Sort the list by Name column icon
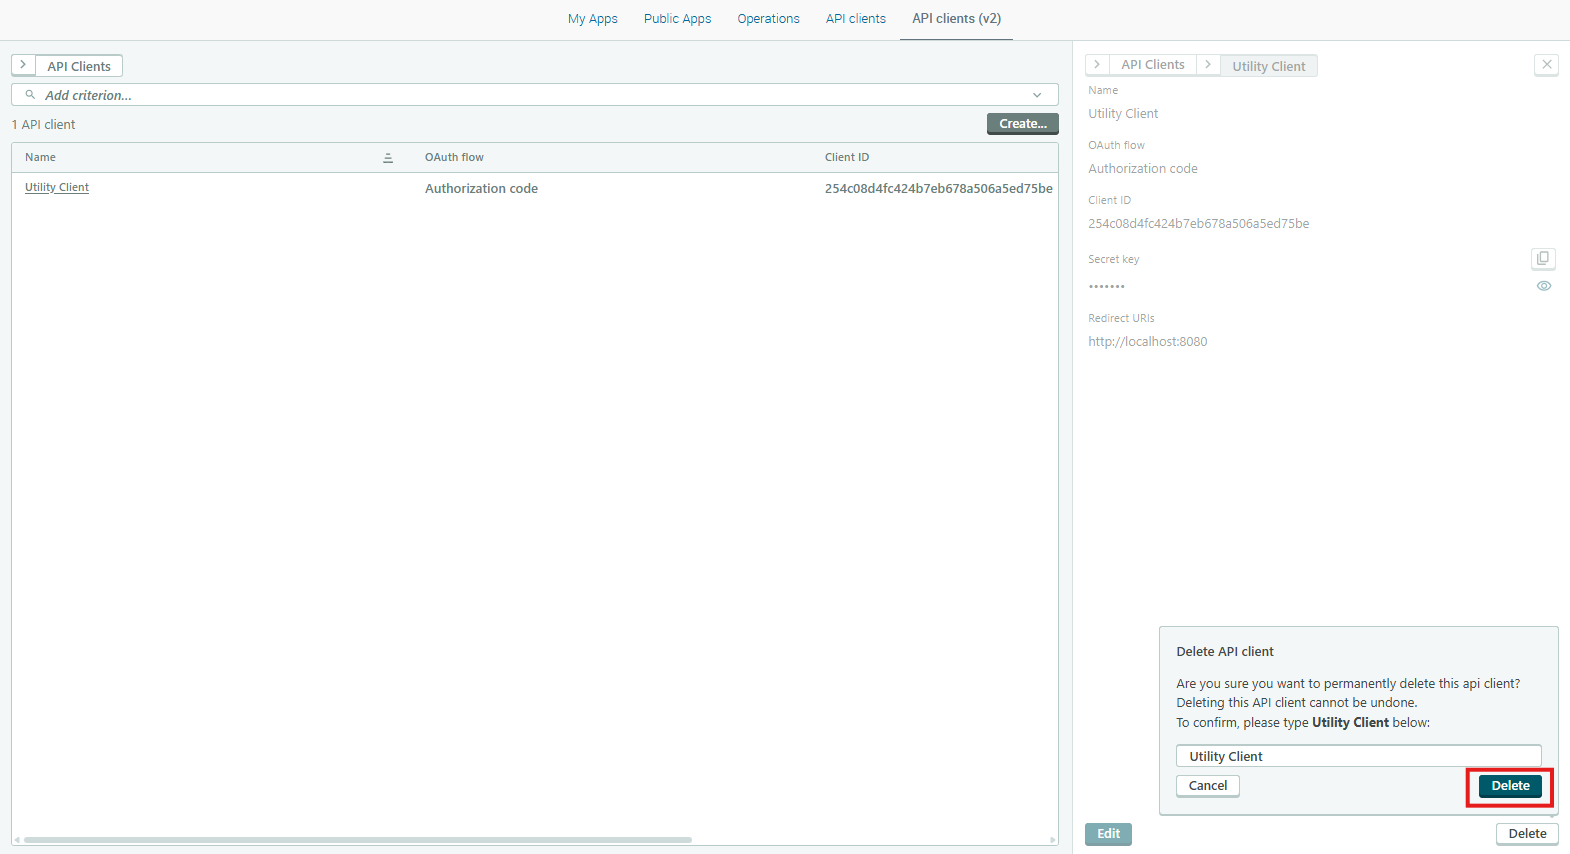Image resolution: width=1570 pixels, height=854 pixels. (388, 158)
